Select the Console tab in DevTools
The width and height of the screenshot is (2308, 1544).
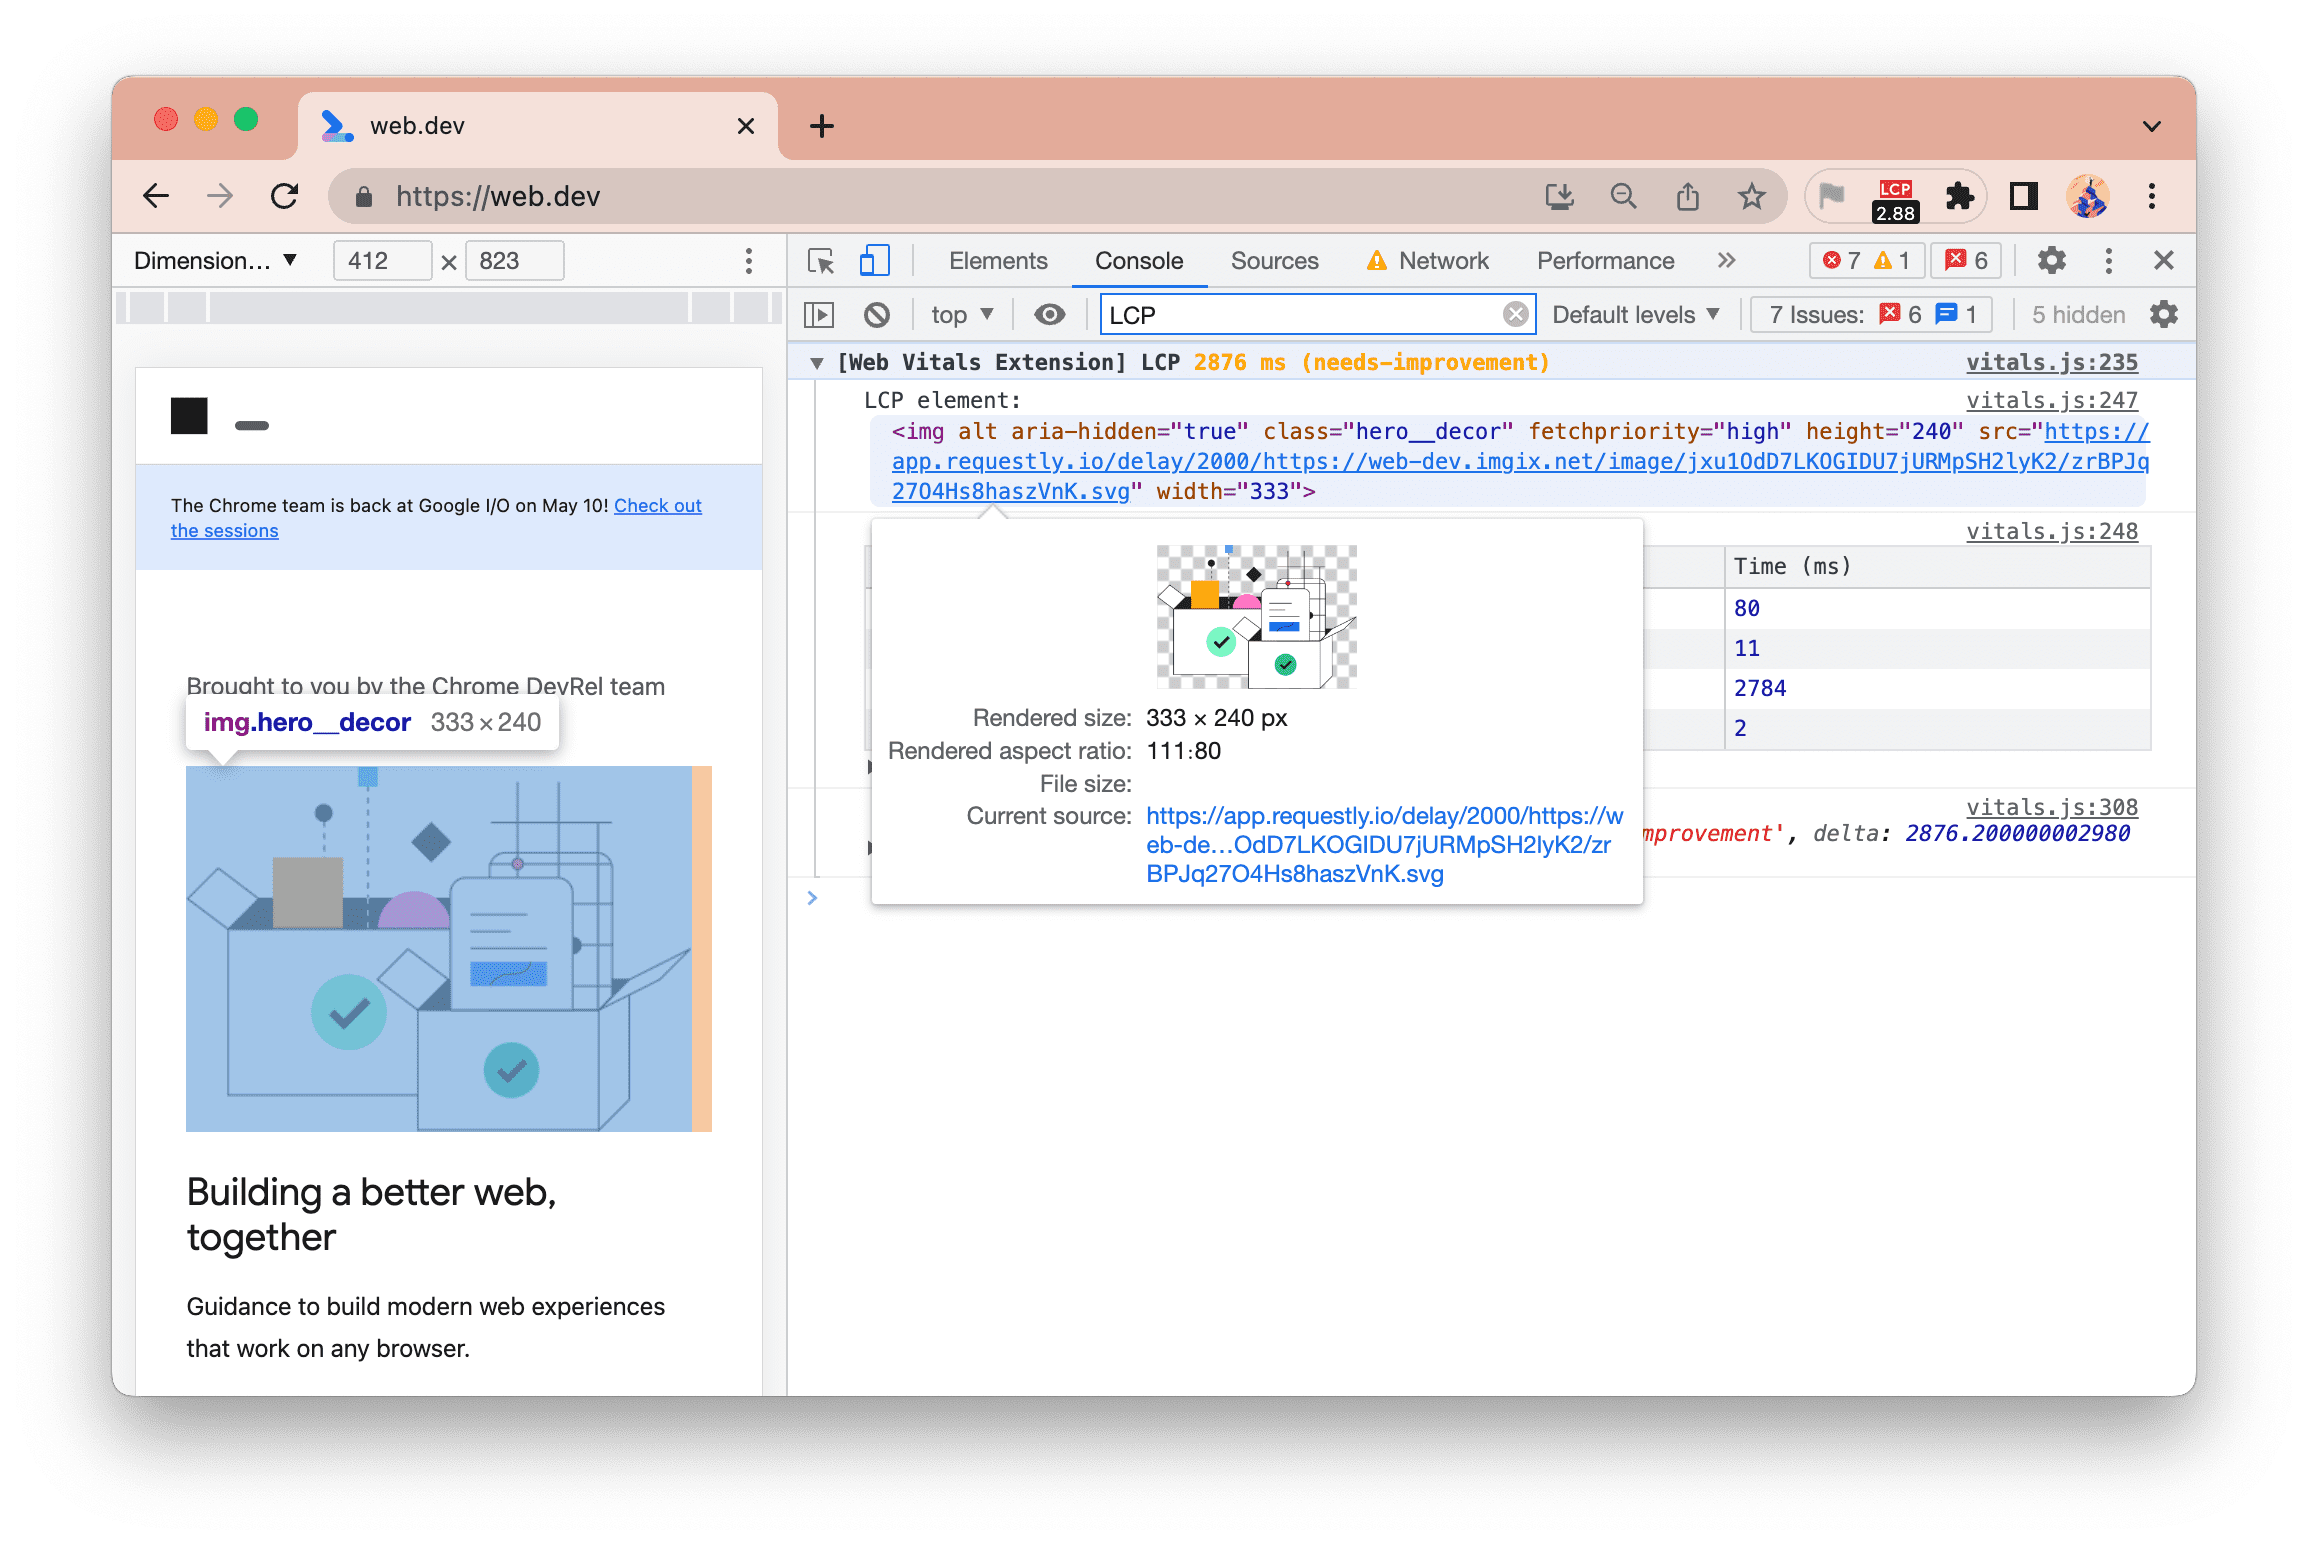(1138, 262)
